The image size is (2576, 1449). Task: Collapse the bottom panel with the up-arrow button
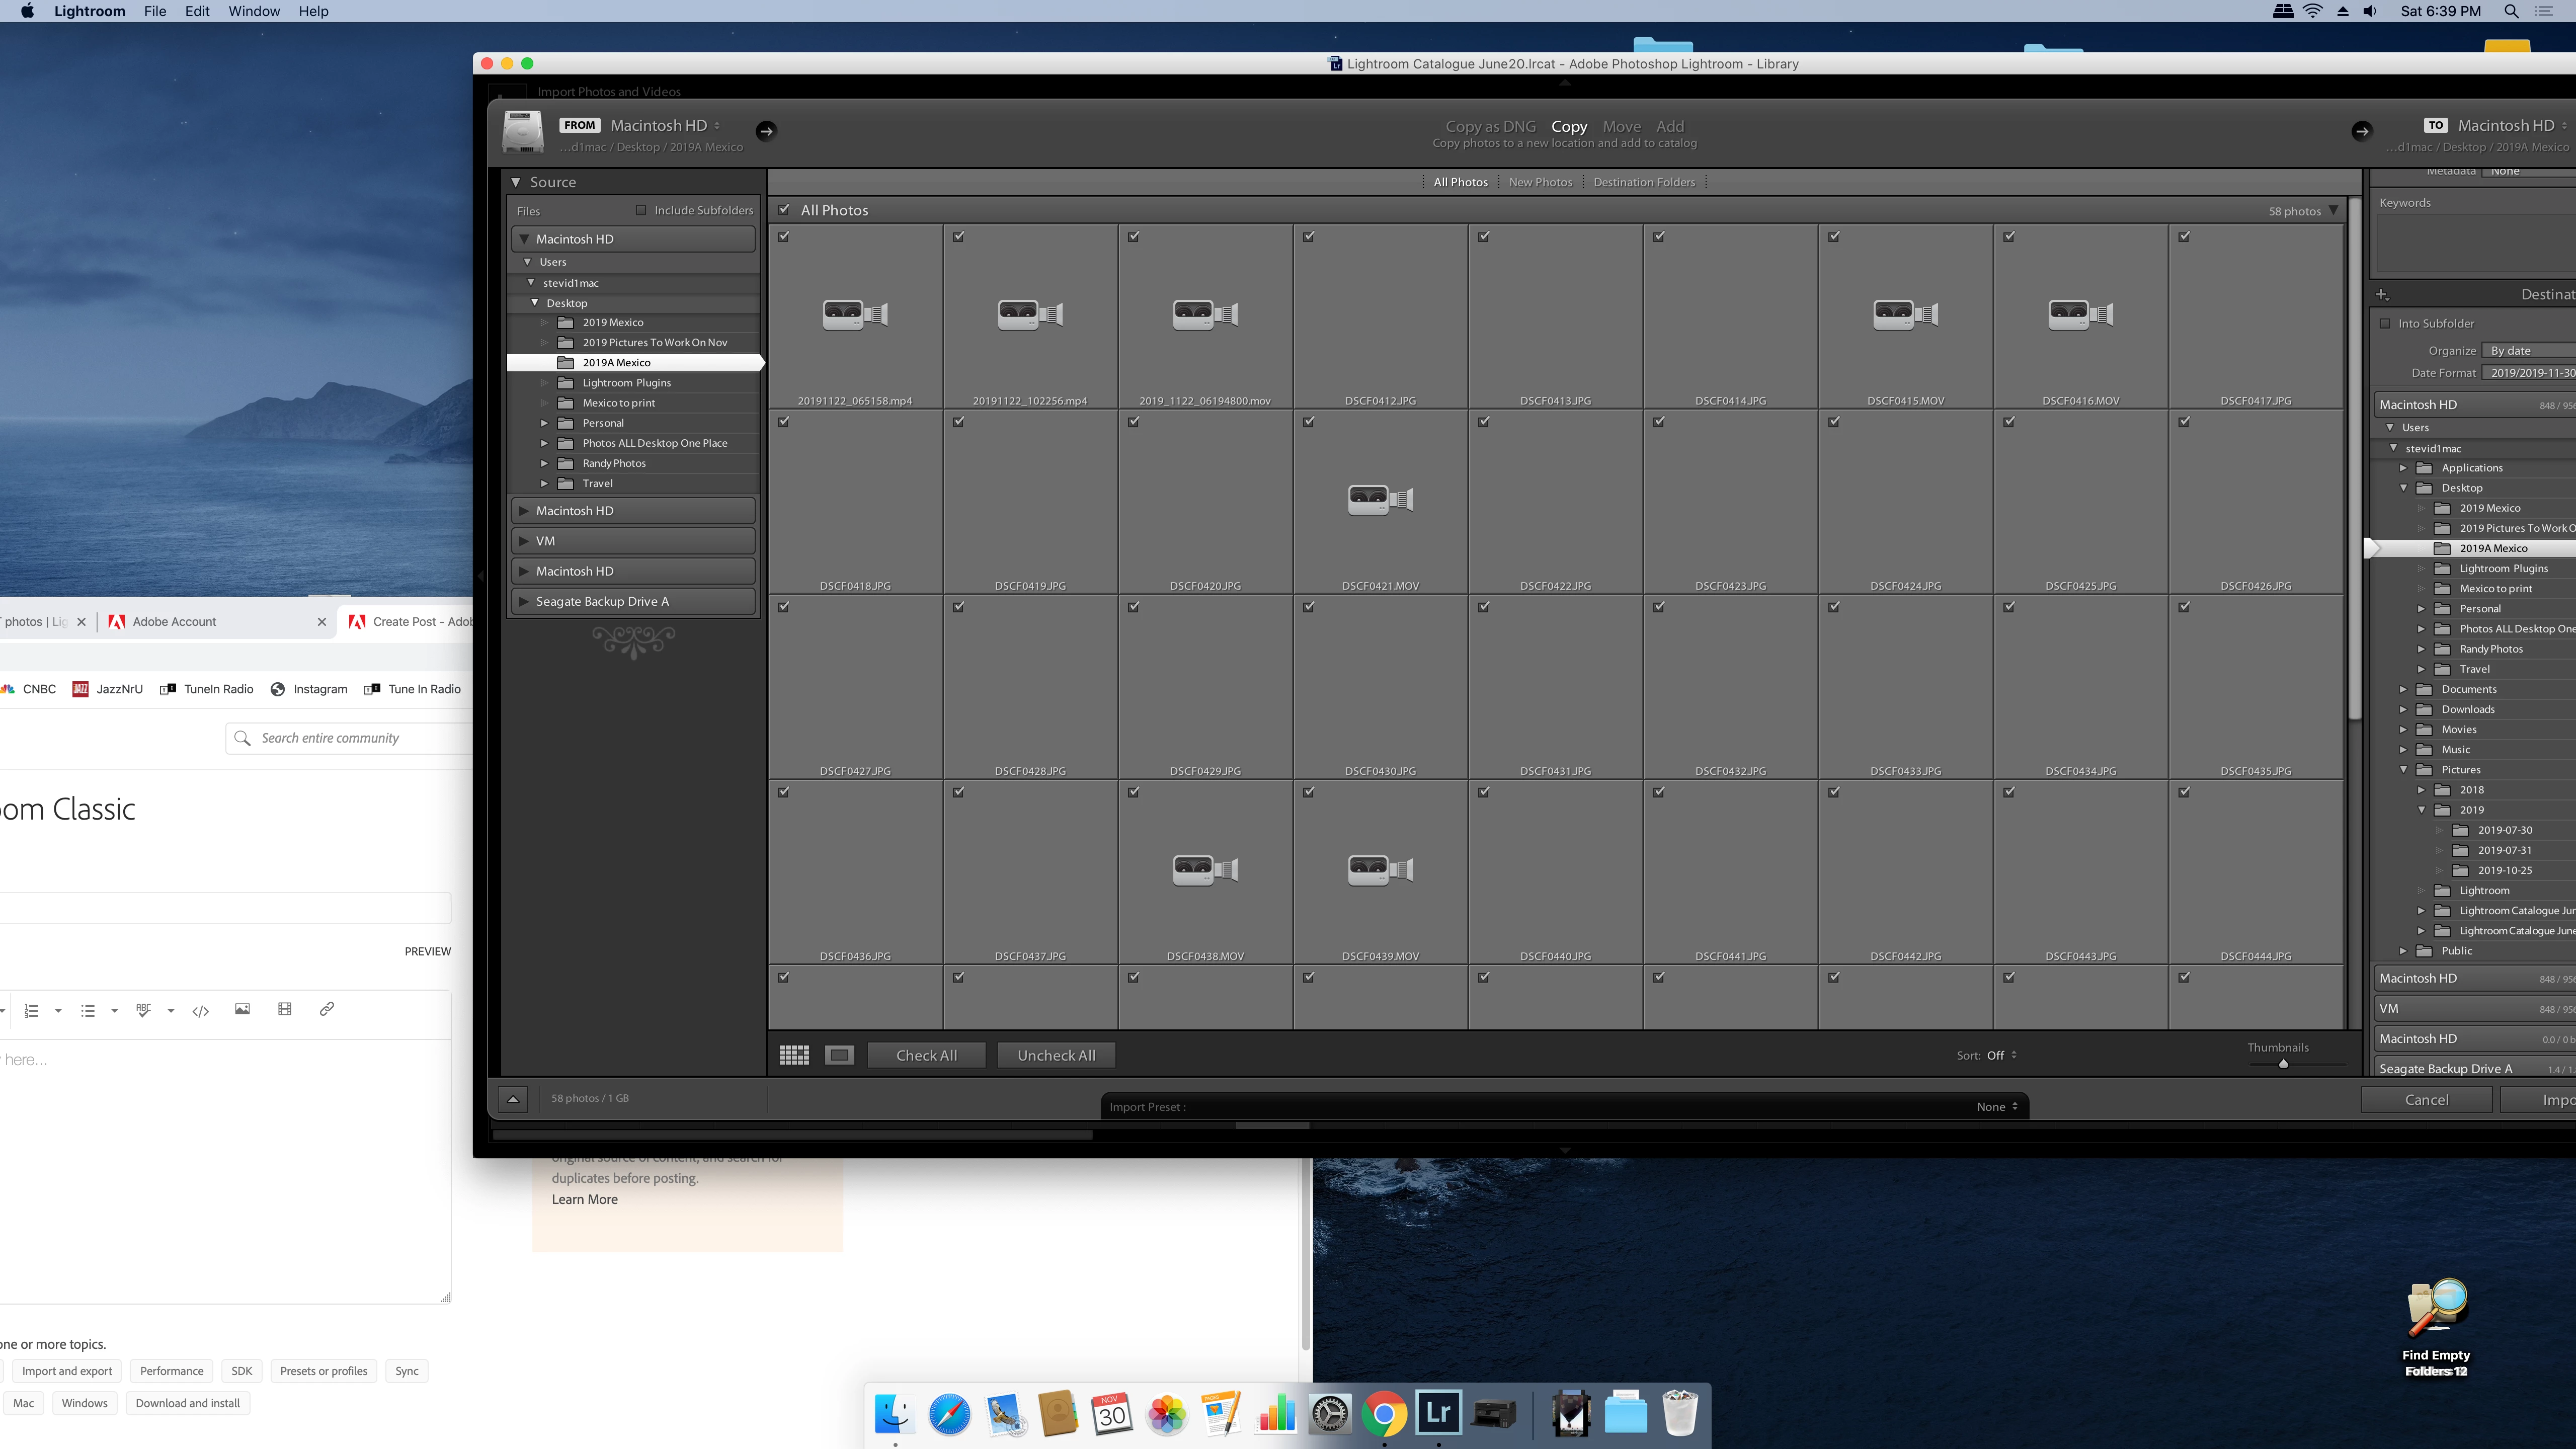[513, 1099]
